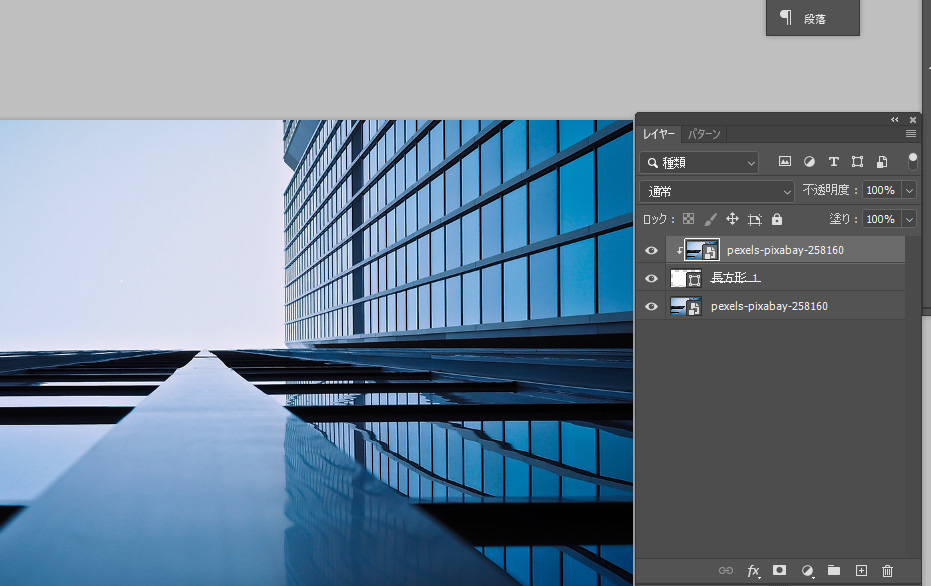Filter layers by adjustment layers
Viewport: 931px width, 586px height.
[x=809, y=162]
